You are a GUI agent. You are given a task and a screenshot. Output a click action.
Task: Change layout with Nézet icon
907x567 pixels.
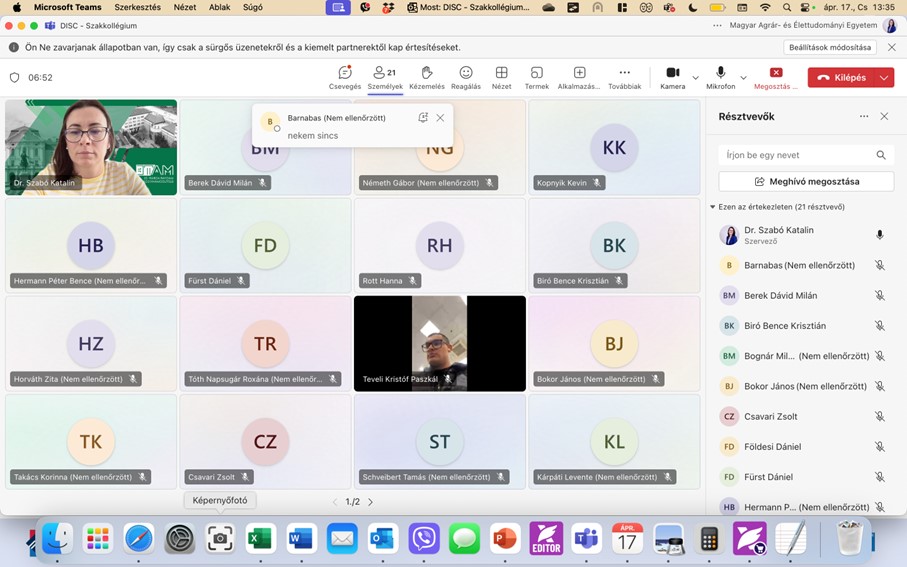[502, 78]
